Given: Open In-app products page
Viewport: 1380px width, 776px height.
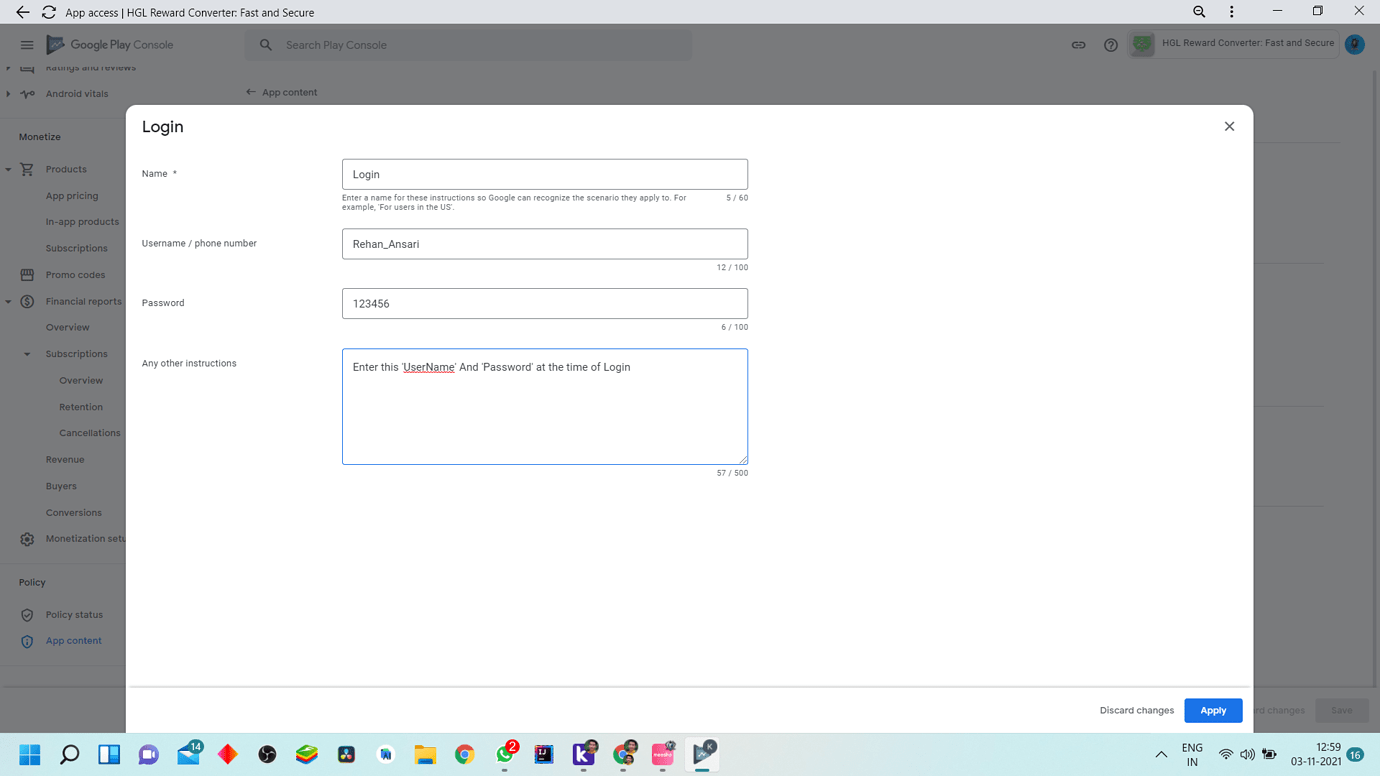Looking at the screenshot, I should tap(82, 222).
